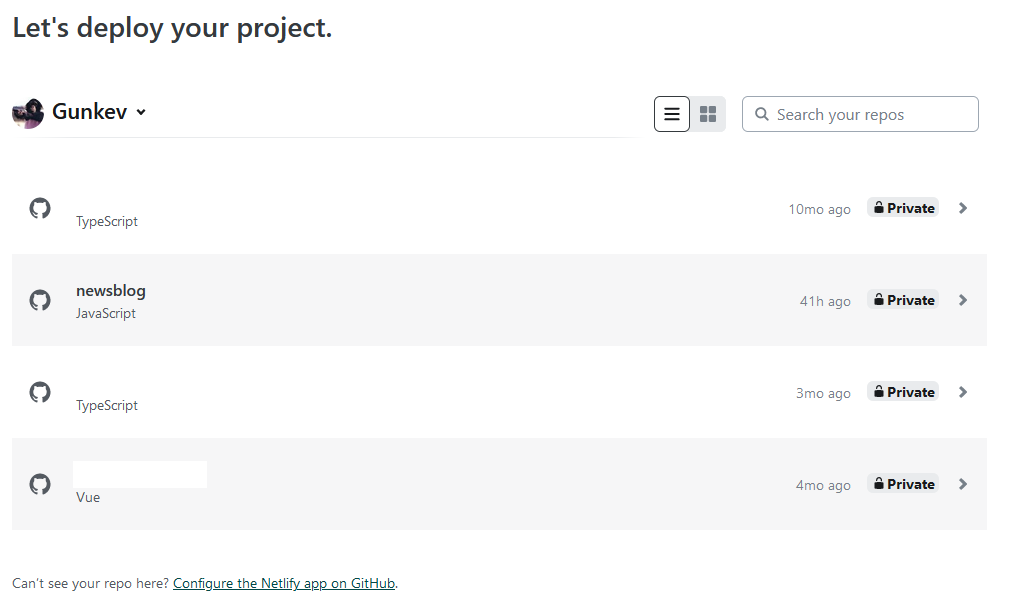
Task: Click the GitHub icon next to the Vue repository
Action: pos(40,483)
